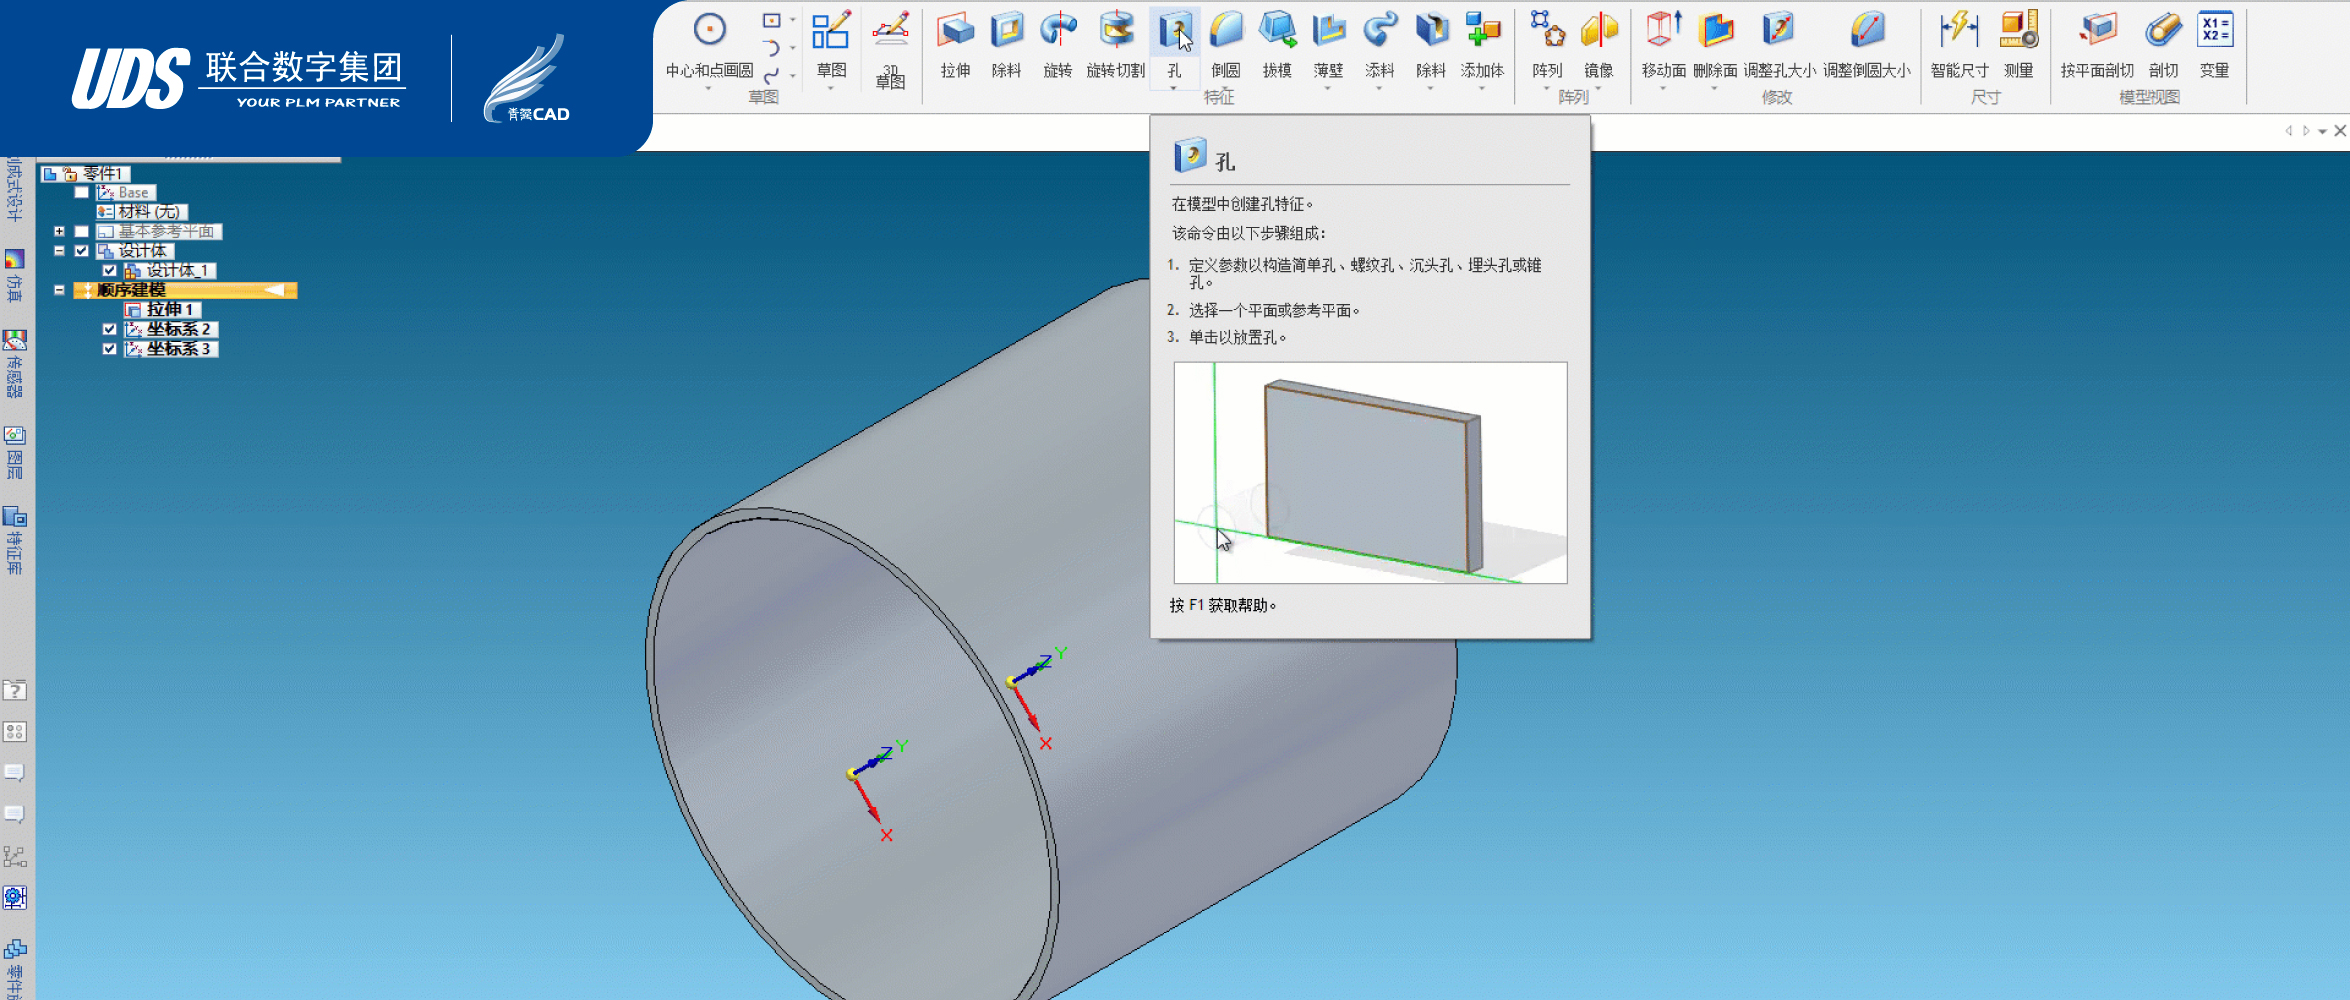Screen dimensions: 2350x1000
Task: Uncheck the 坐标系 2 checkbox
Action: coord(110,329)
